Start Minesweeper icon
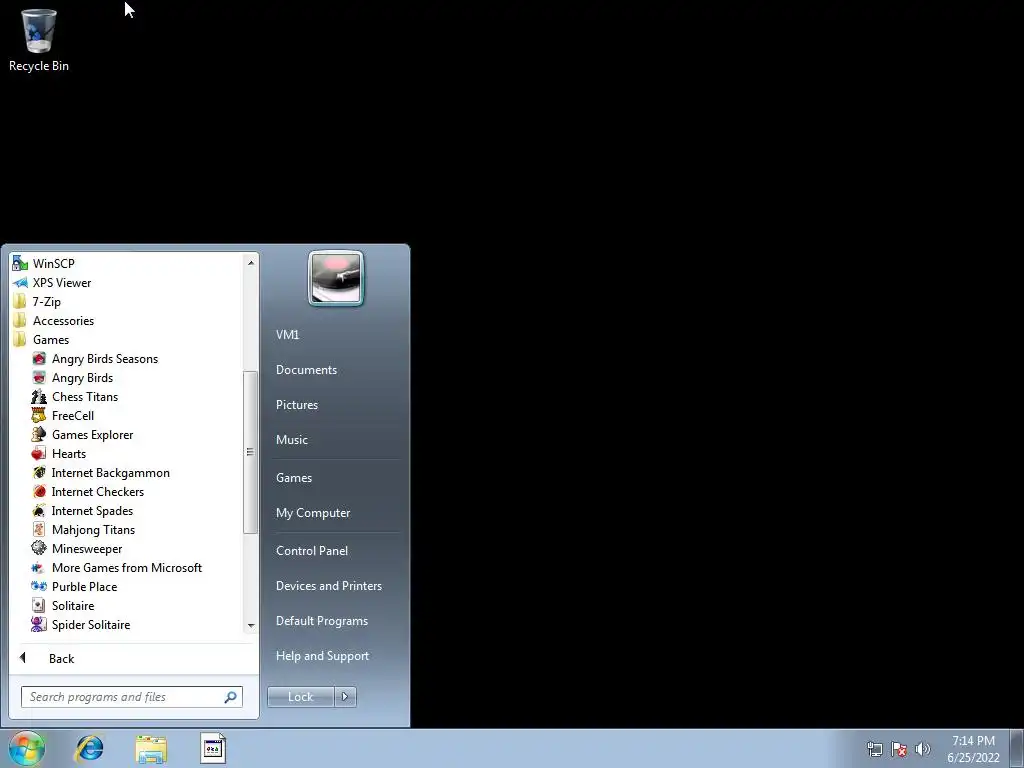This screenshot has width=1024, height=768. pyautogui.click(x=39, y=548)
